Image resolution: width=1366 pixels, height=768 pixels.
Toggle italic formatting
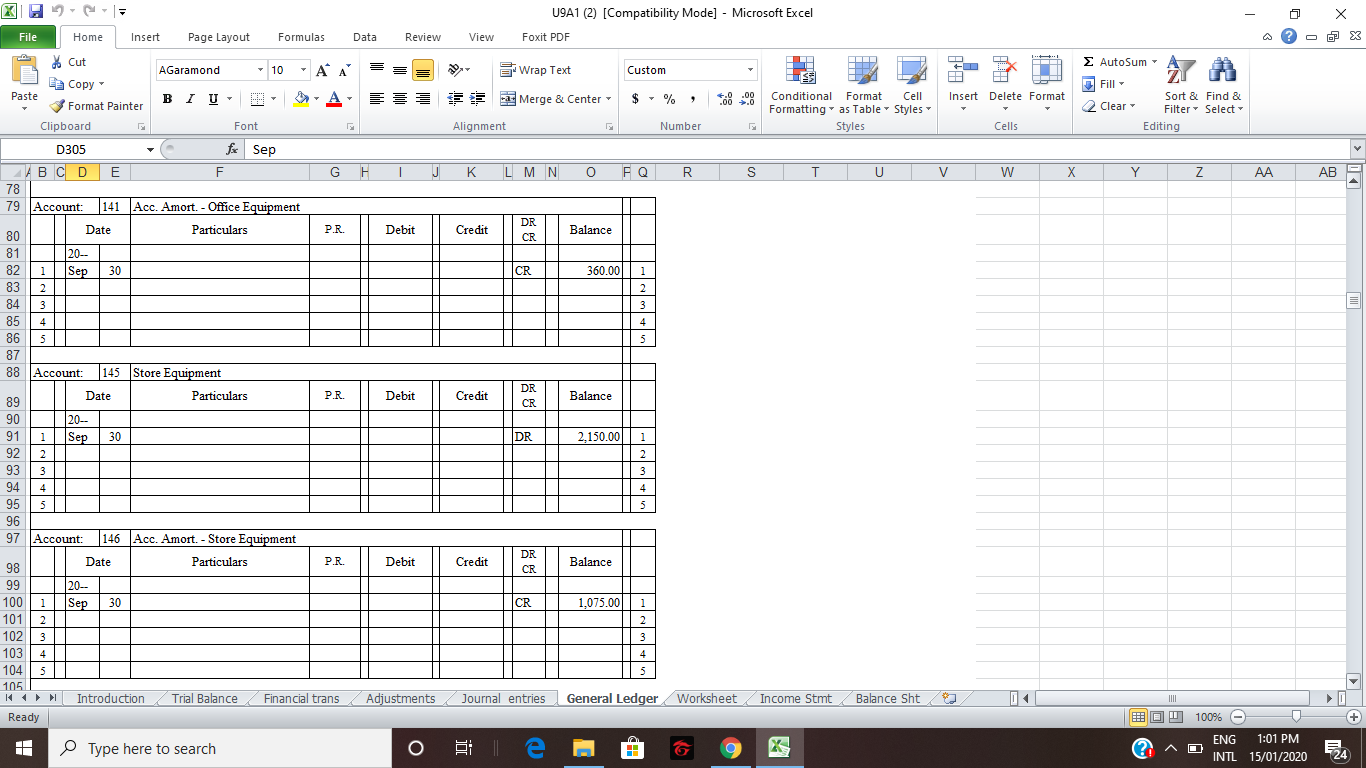click(190, 100)
